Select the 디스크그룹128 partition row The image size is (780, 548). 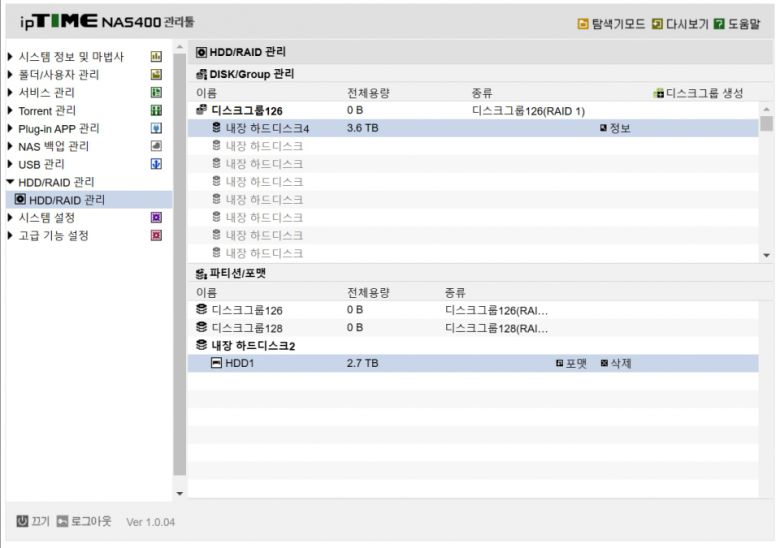473,328
